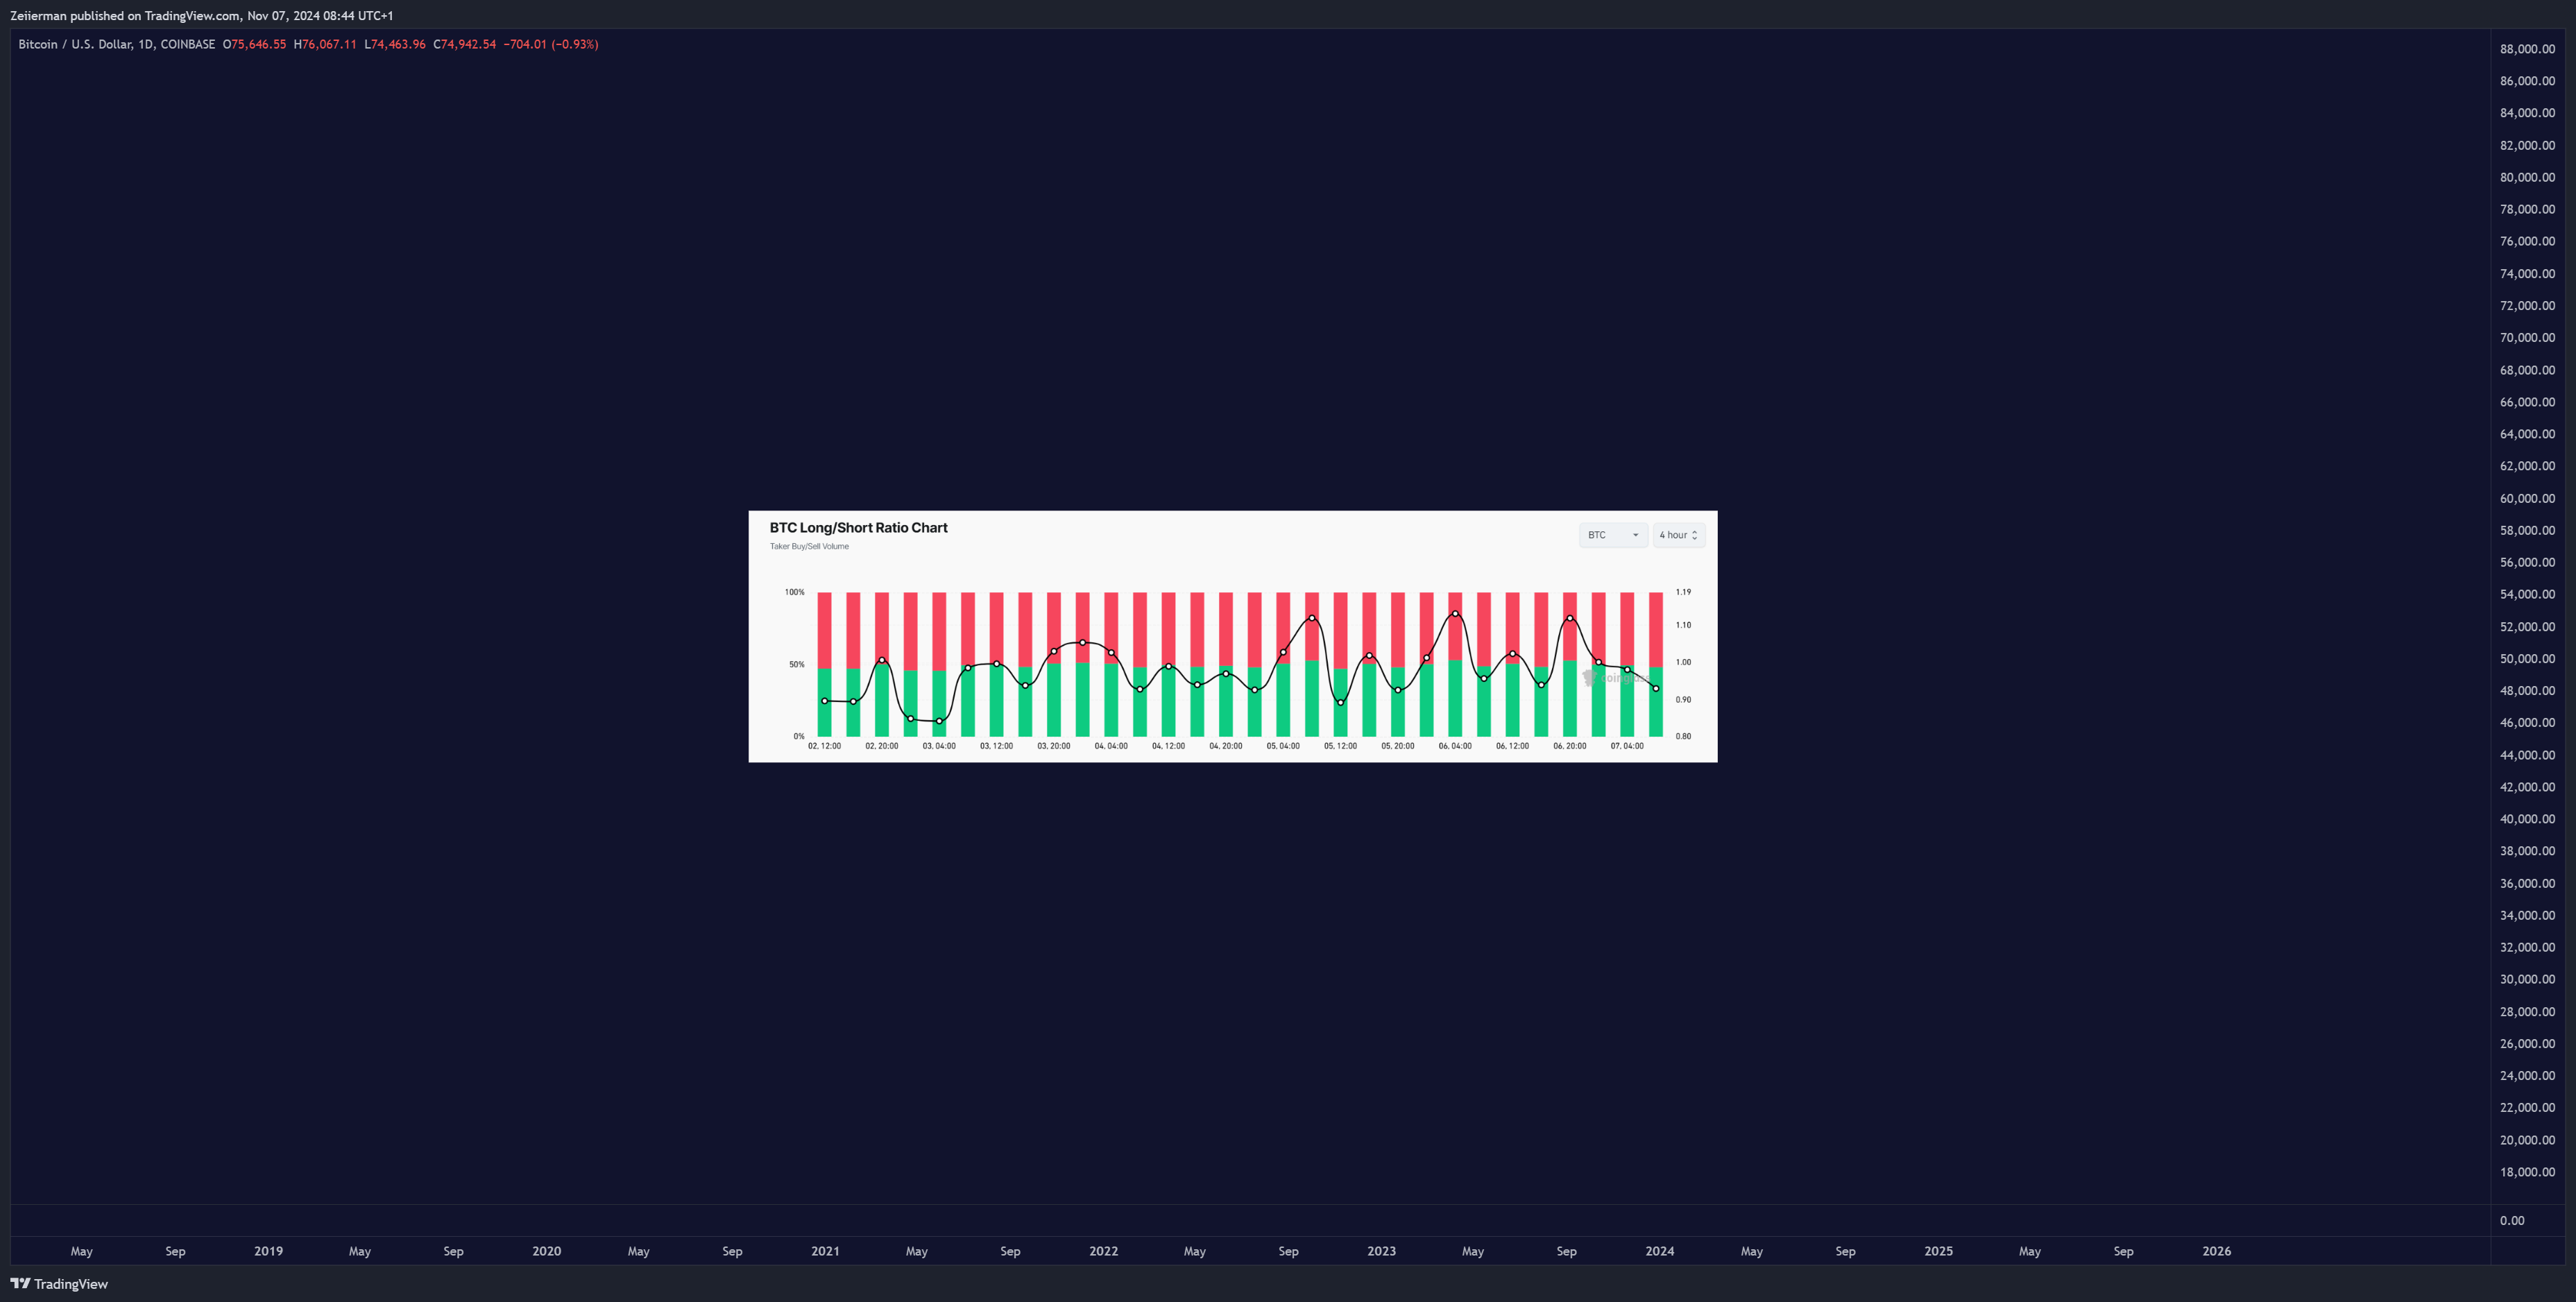Click the 2025 label on the time axis
Screen dimensions: 2576x1302
point(1938,1251)
